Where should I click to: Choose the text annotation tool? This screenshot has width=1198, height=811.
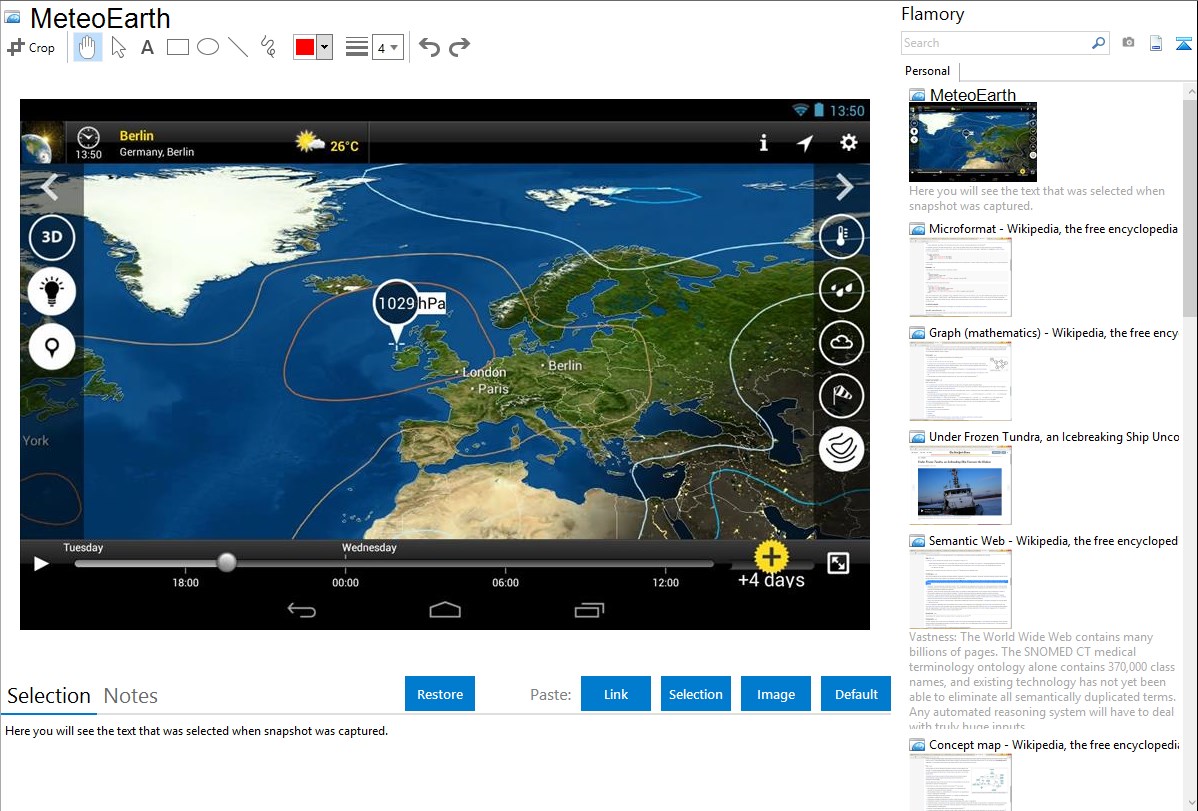[x=147, y=47]
